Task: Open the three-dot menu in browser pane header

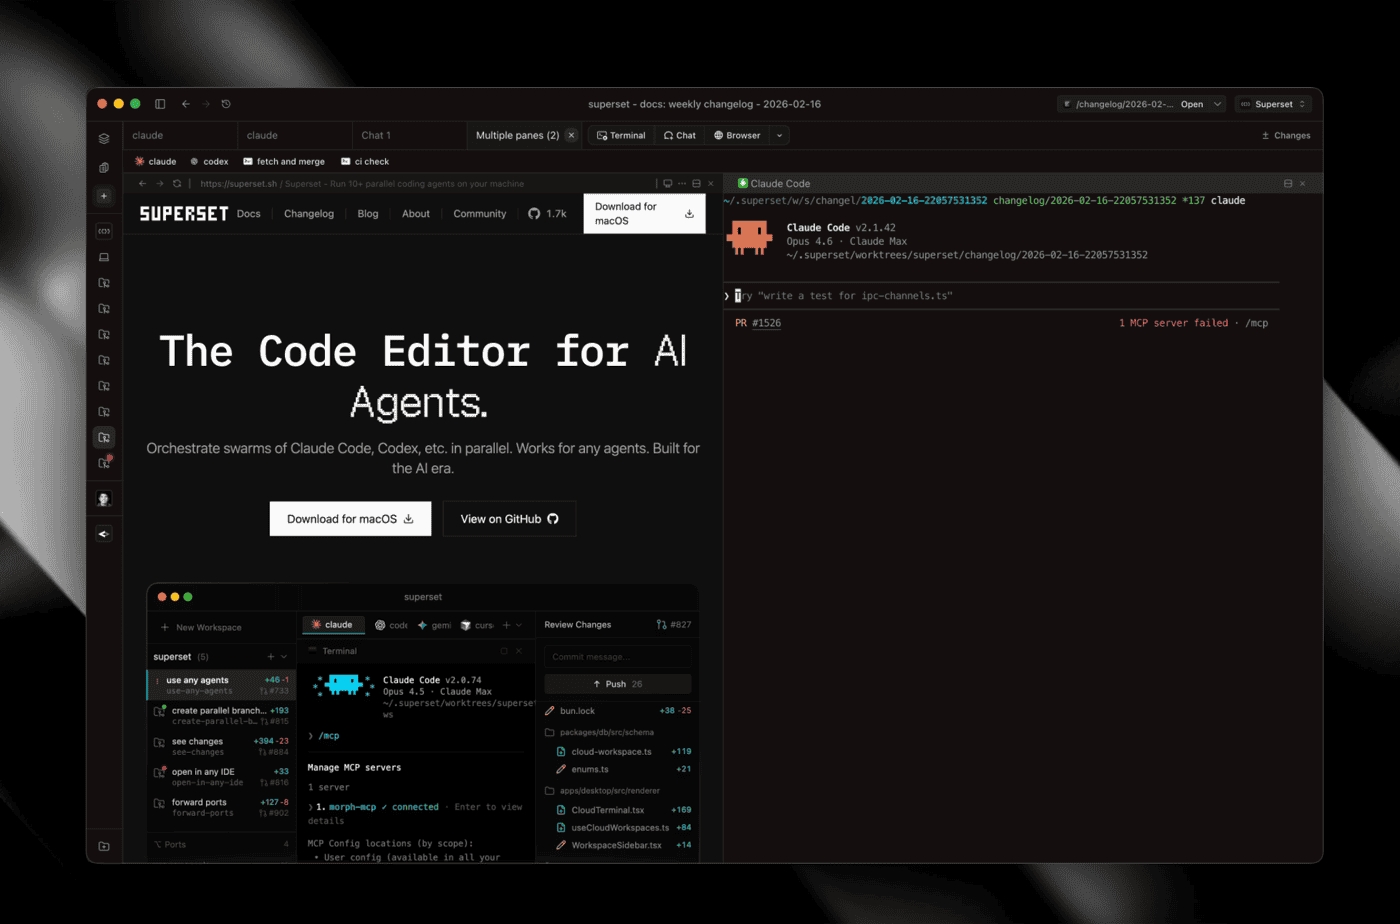Action: point(682,184)
